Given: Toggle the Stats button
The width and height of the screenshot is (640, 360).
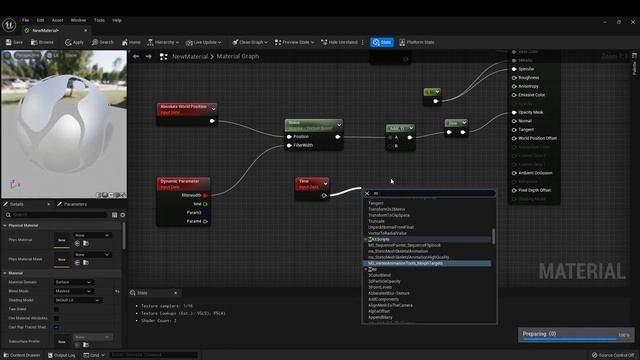Looking at the screenshot, I should 382,42.
